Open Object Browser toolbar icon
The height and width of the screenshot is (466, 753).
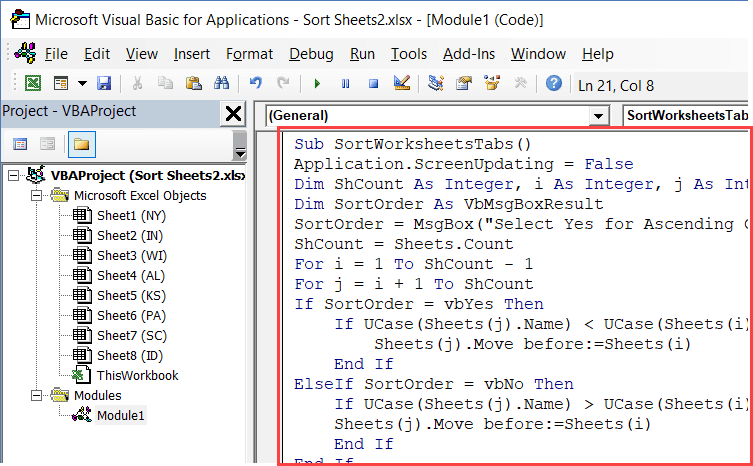492,83
